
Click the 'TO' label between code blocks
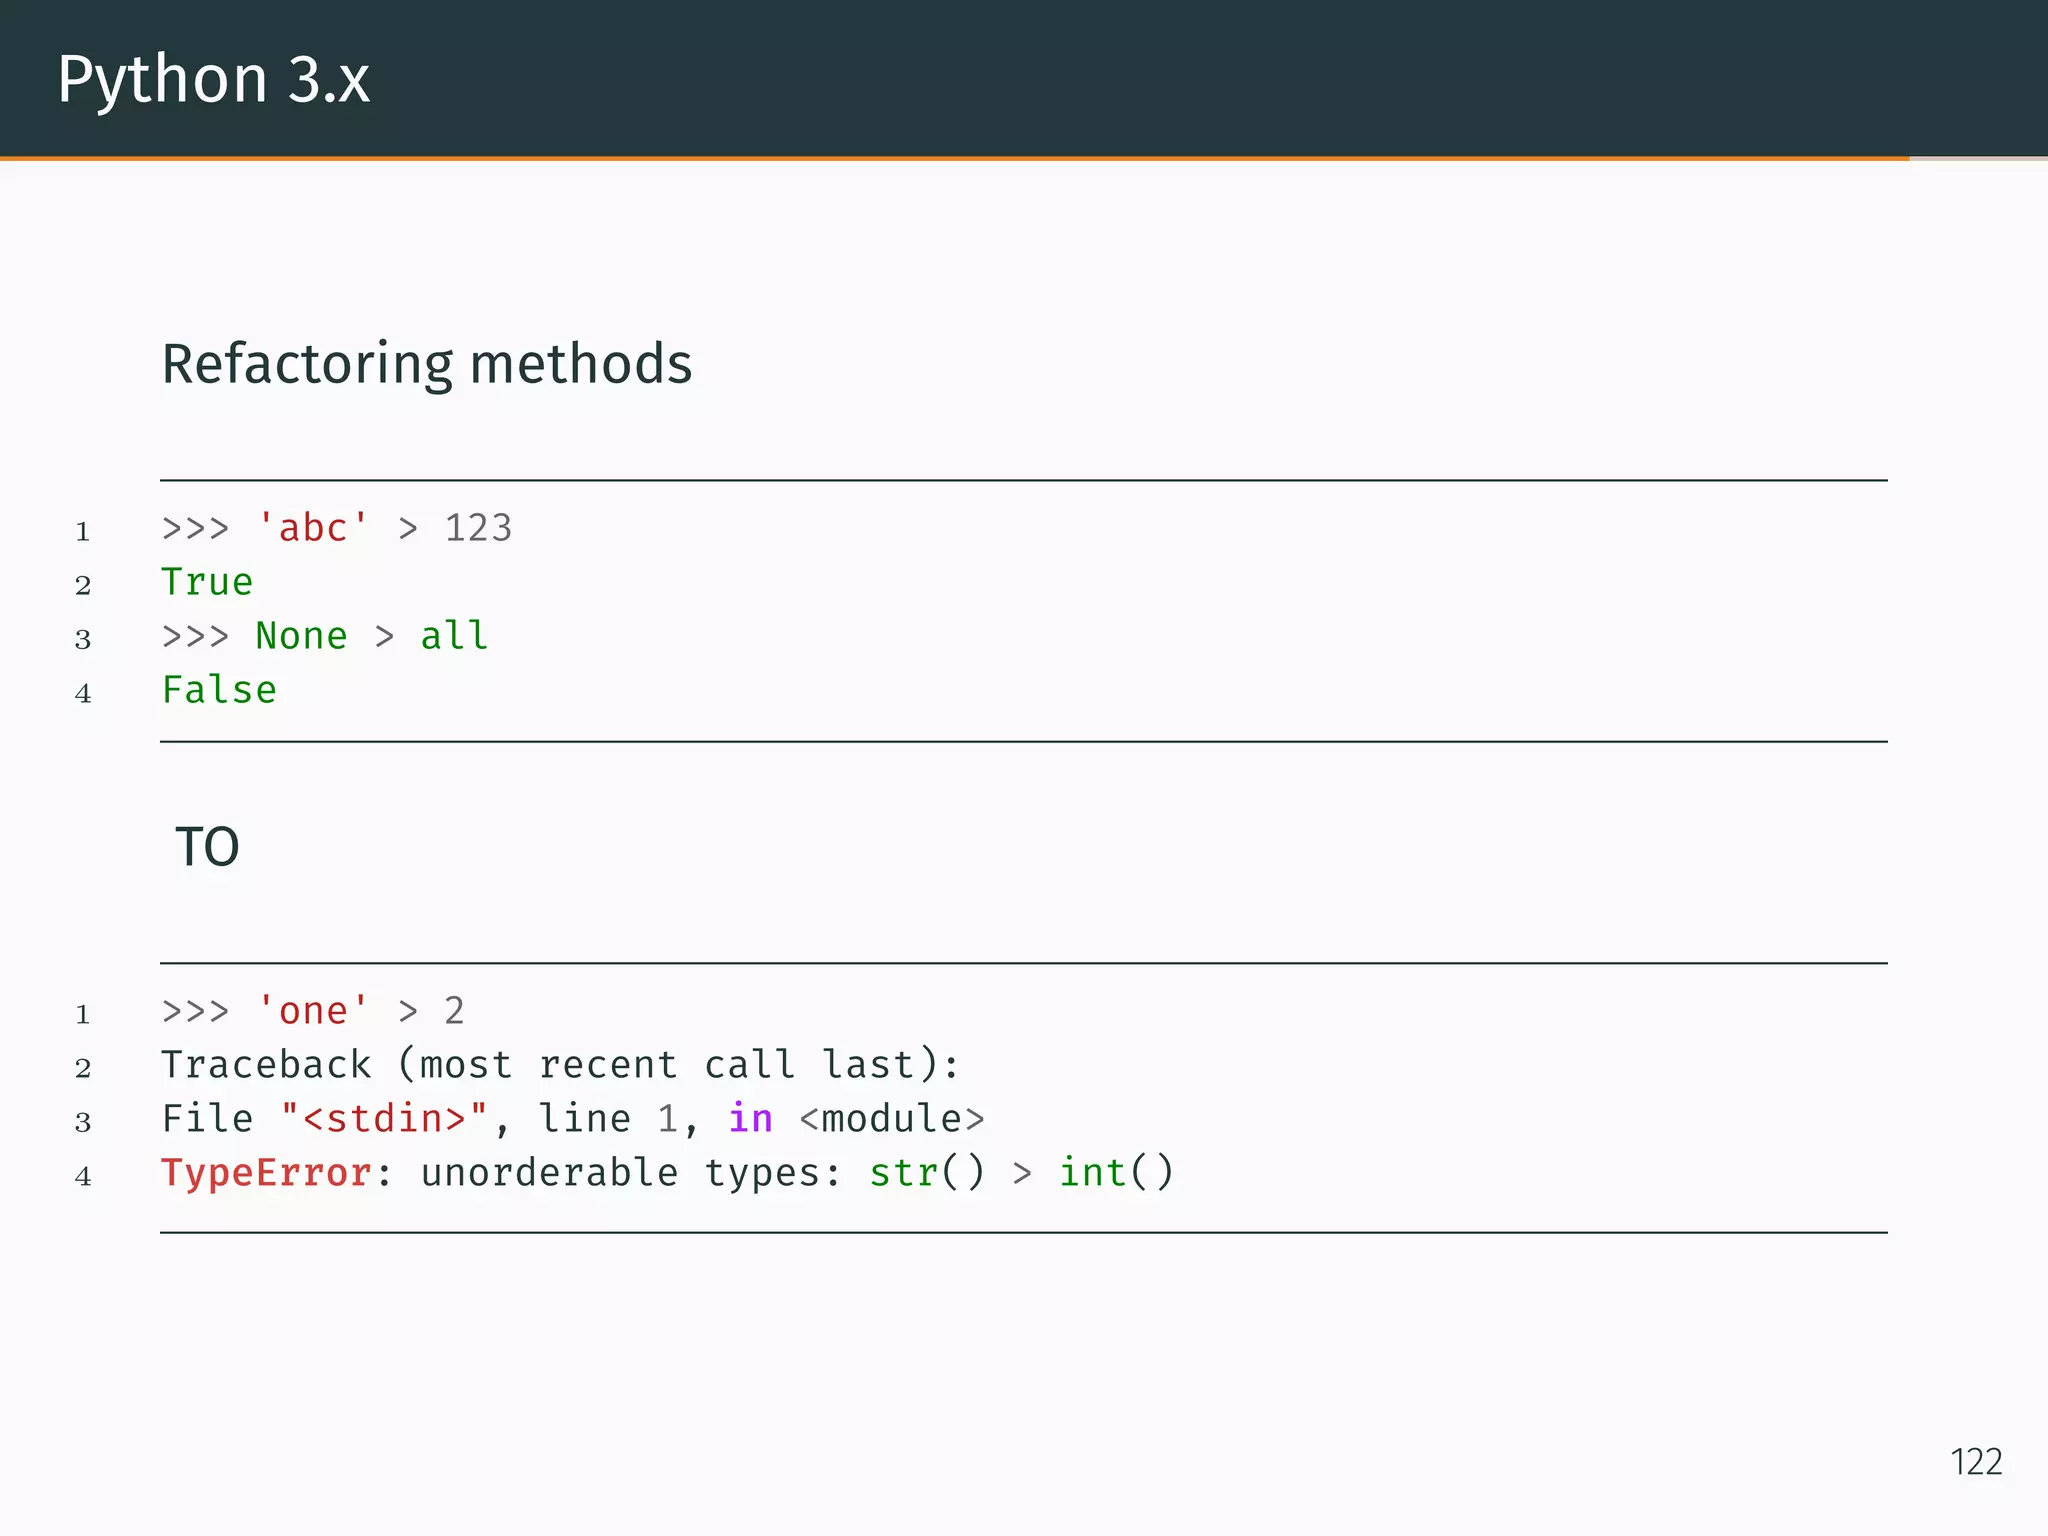[x=207, y=847]
